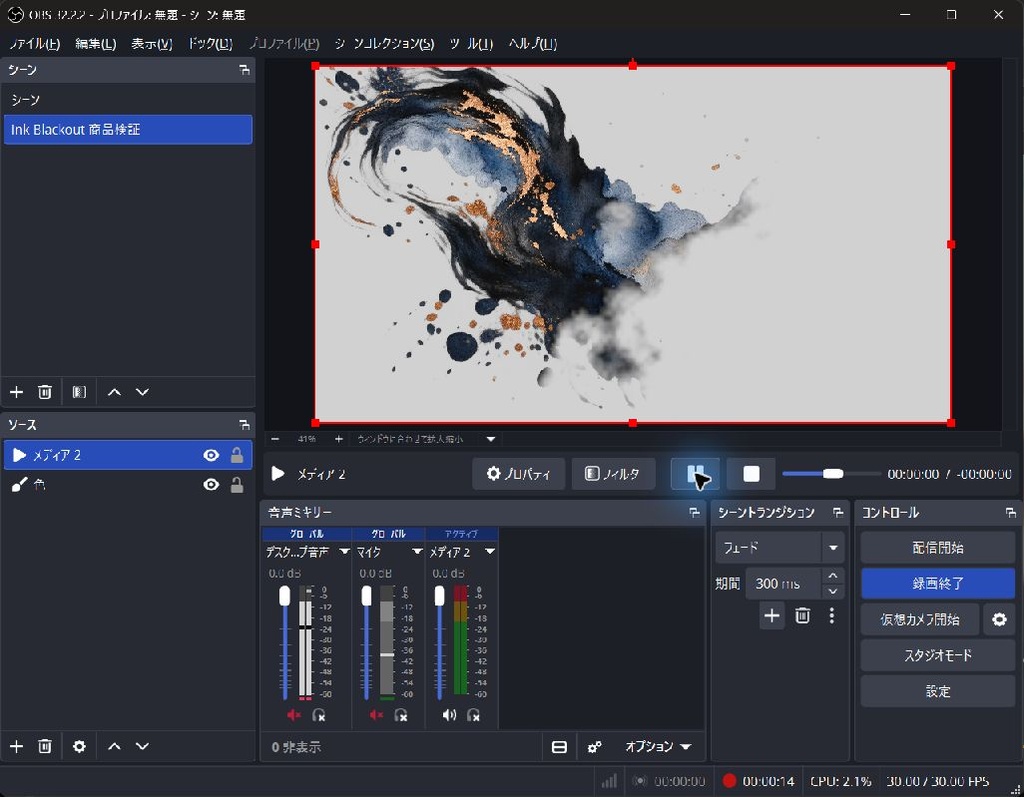Click 配信開始 button

pyautogui.click(x=938, y=547)
